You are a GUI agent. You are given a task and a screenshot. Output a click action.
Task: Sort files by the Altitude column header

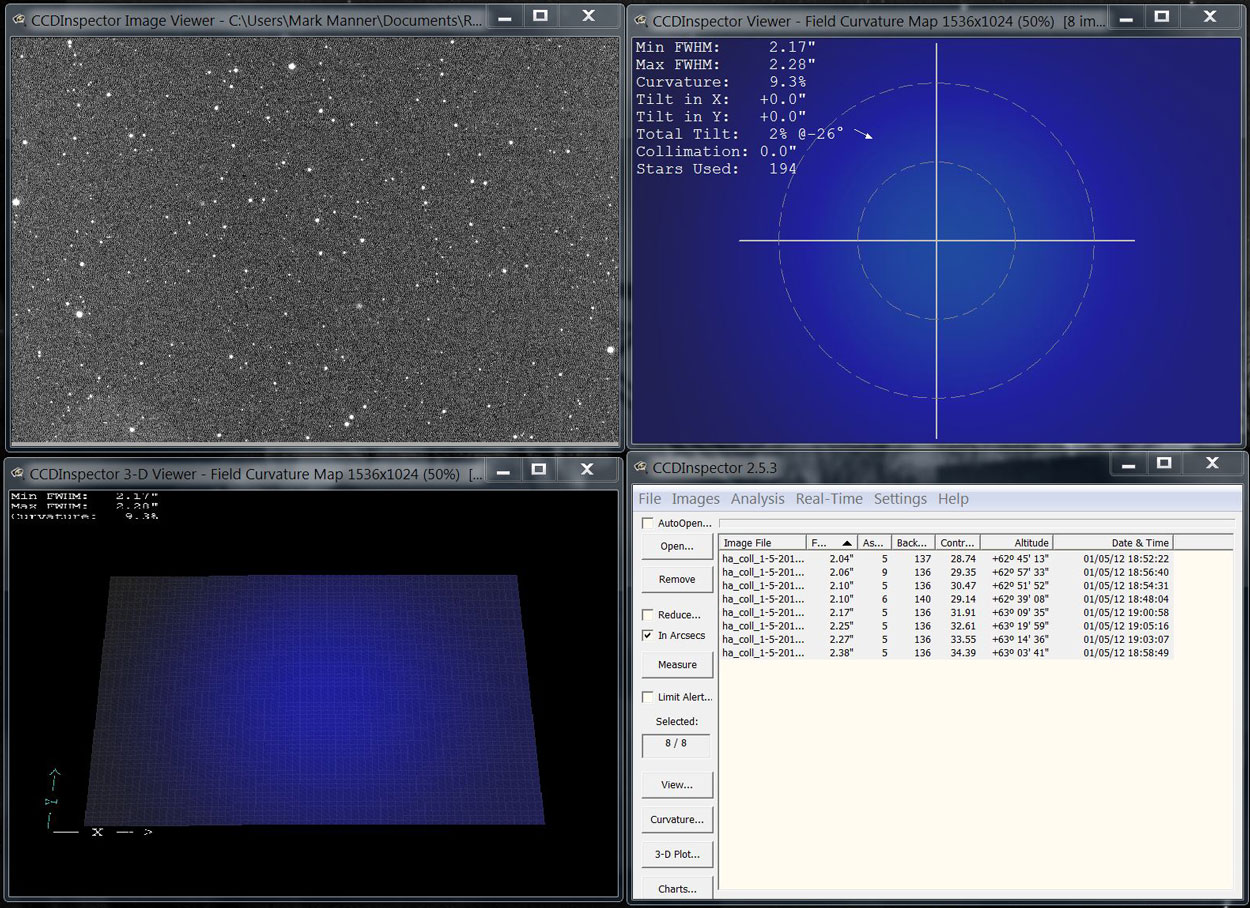coord(1016,543)
